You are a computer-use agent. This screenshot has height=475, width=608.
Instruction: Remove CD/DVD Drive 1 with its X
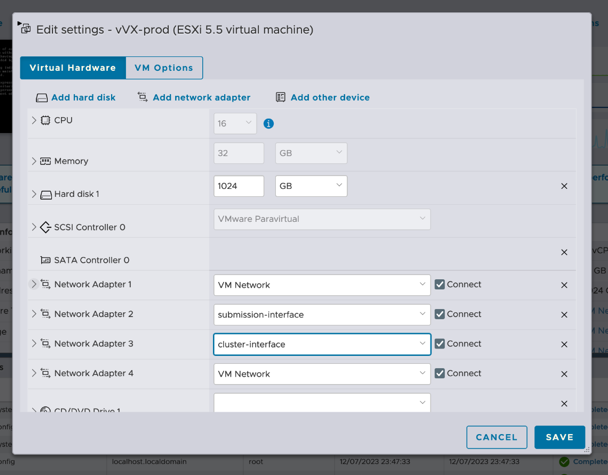(x=564, y=404)
